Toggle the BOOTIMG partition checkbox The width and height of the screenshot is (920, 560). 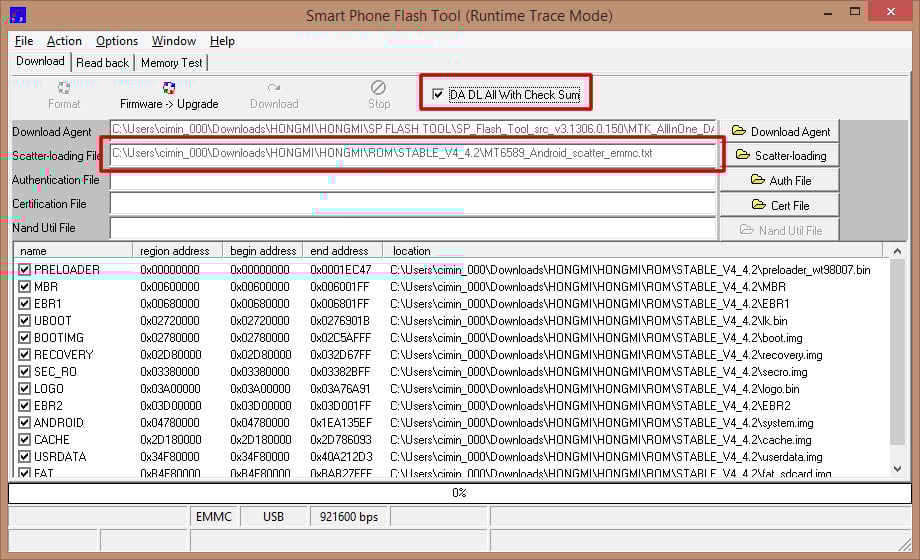click(x=24, y=338)
